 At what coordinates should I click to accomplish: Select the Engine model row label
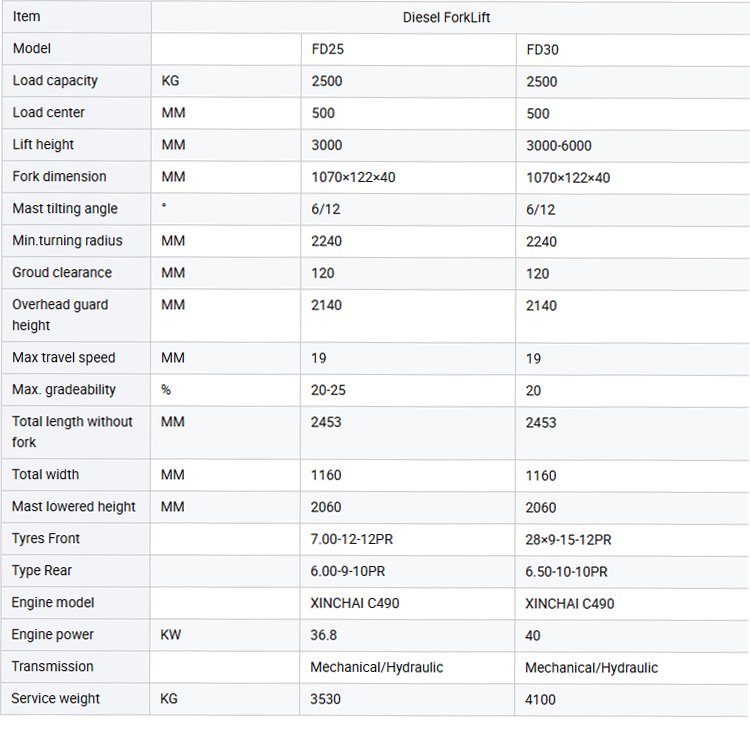tap(53, 603)
